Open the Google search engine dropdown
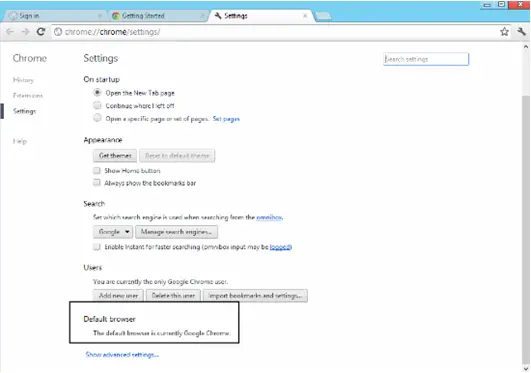The width and height of the screenshot is (531, 373). 113,232
